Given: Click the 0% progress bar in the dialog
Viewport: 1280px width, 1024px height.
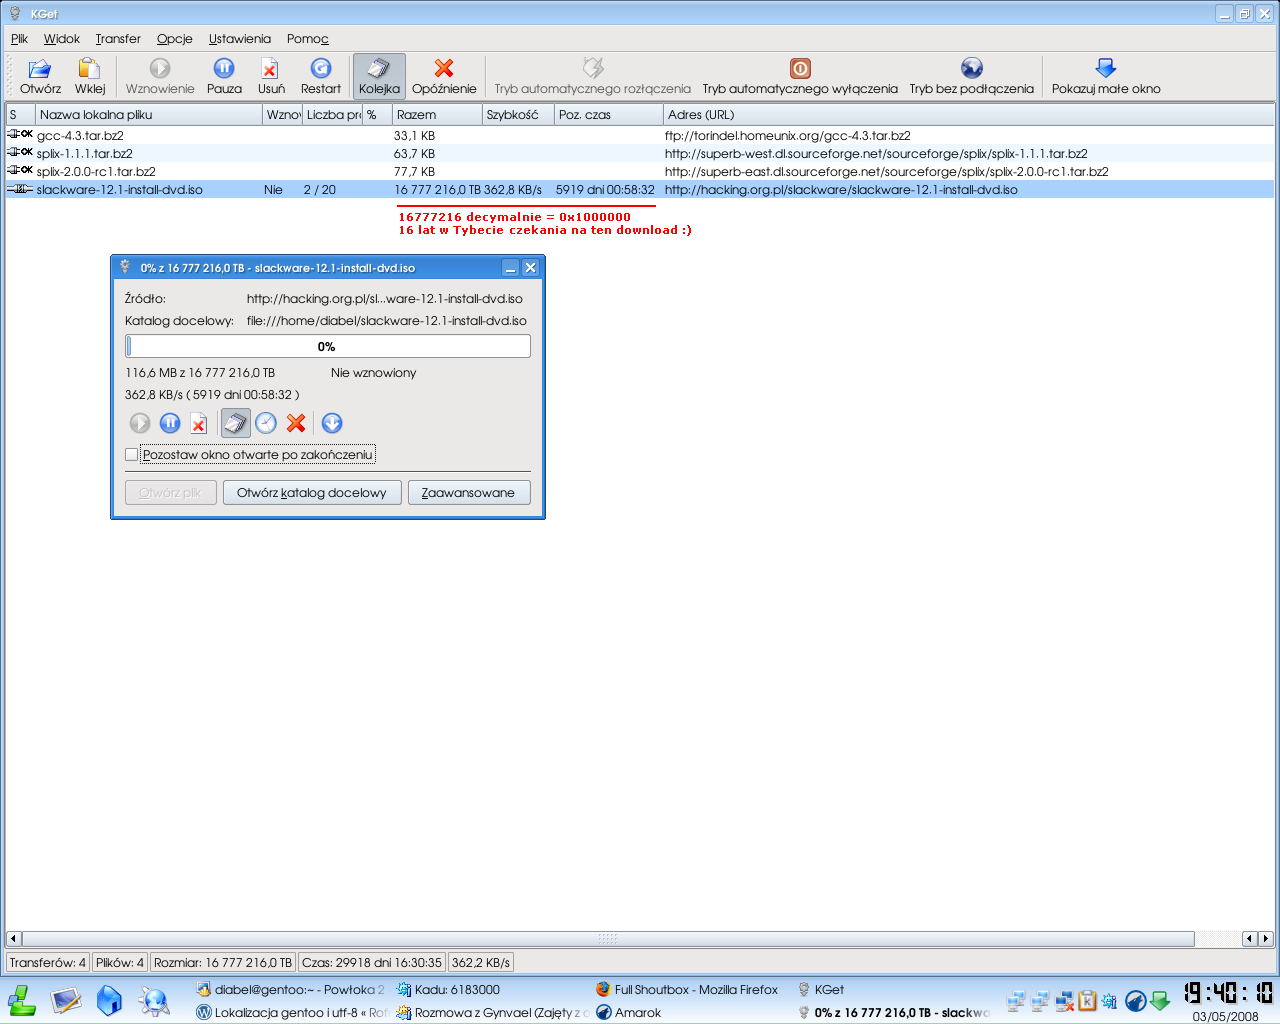Looking at the screenshot, I should 328,346.
